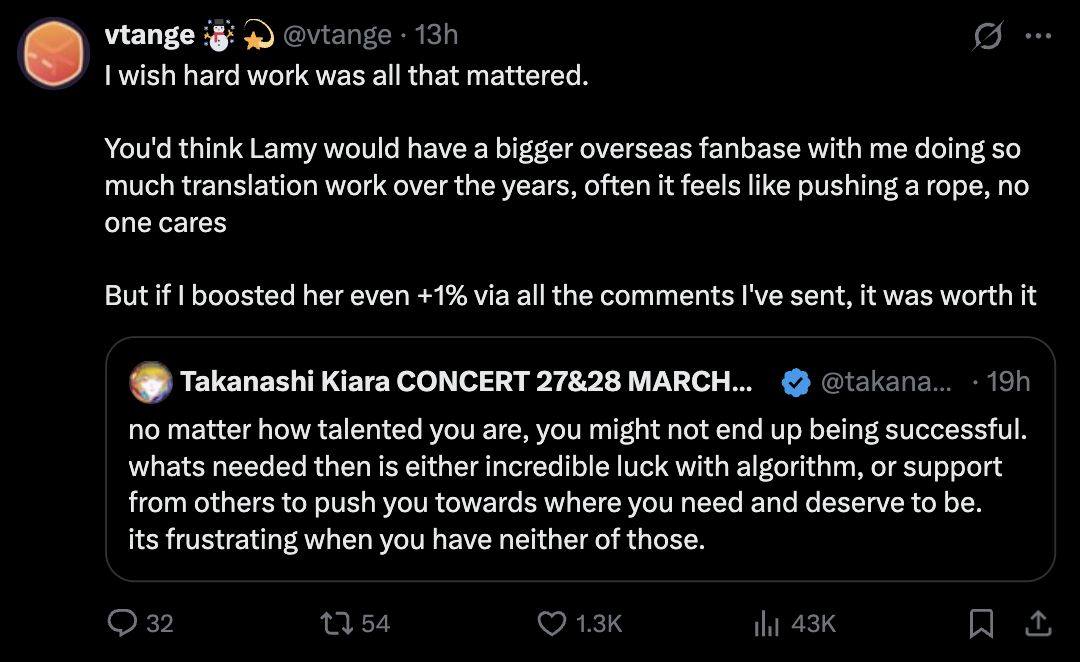Bookmark this tweet

coord(981,623)
